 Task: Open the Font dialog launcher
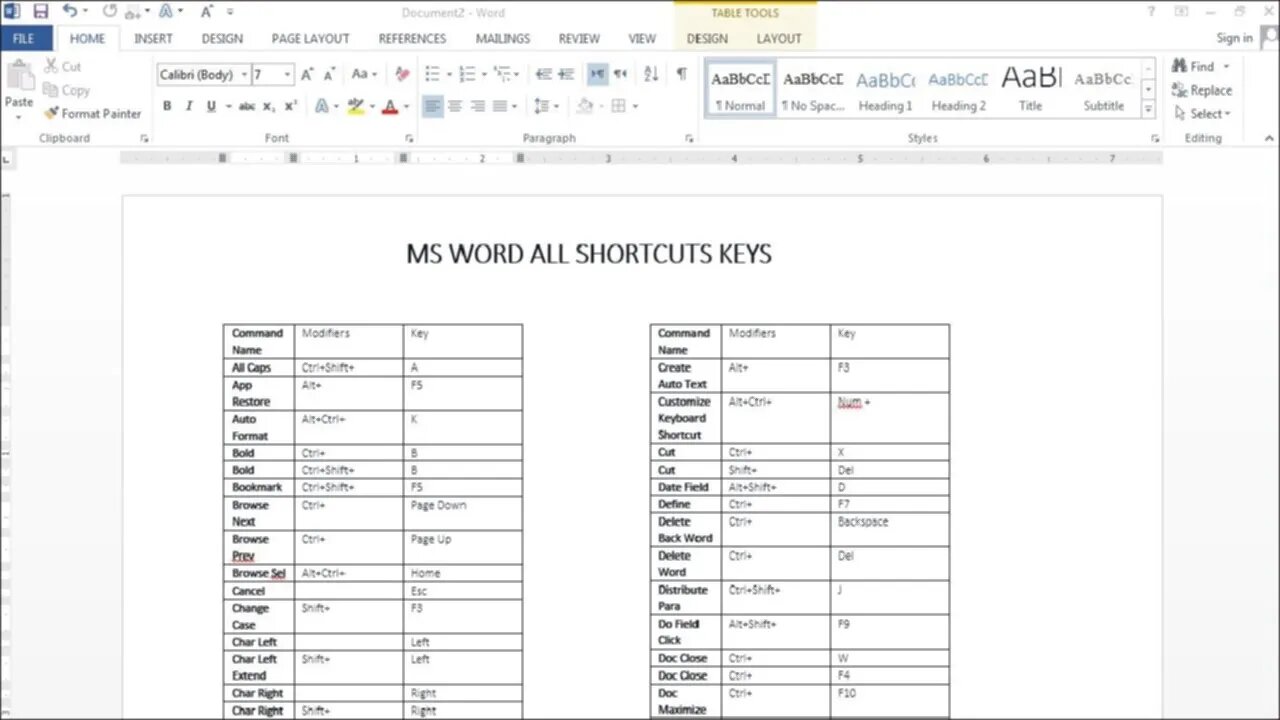point(409,139)
